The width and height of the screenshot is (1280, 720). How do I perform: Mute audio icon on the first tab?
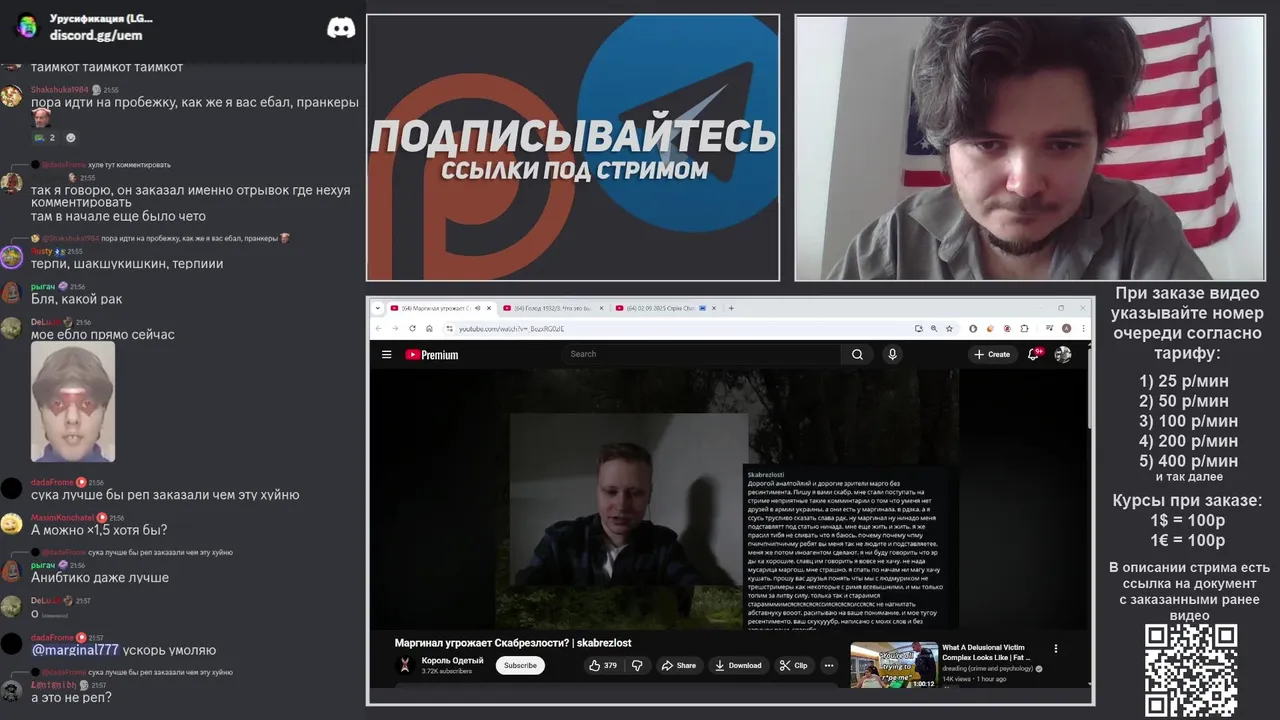(x=478, y=308)
